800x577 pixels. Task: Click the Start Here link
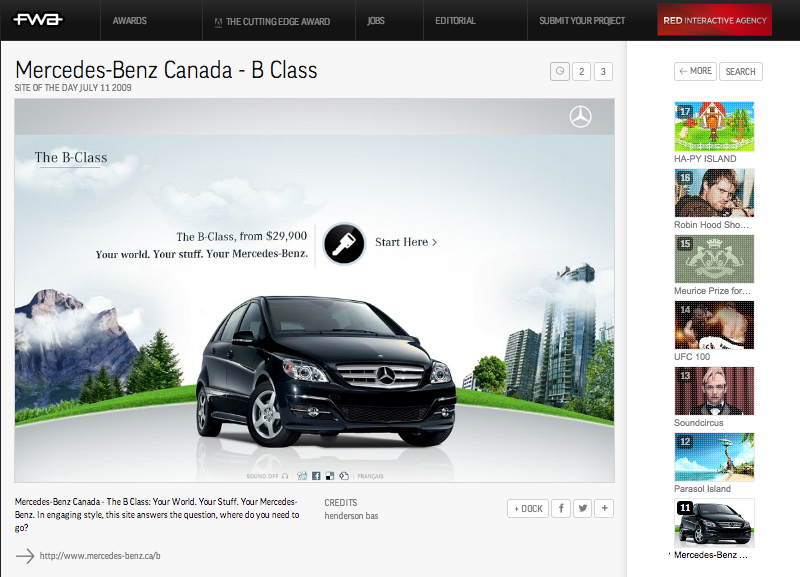405,242
